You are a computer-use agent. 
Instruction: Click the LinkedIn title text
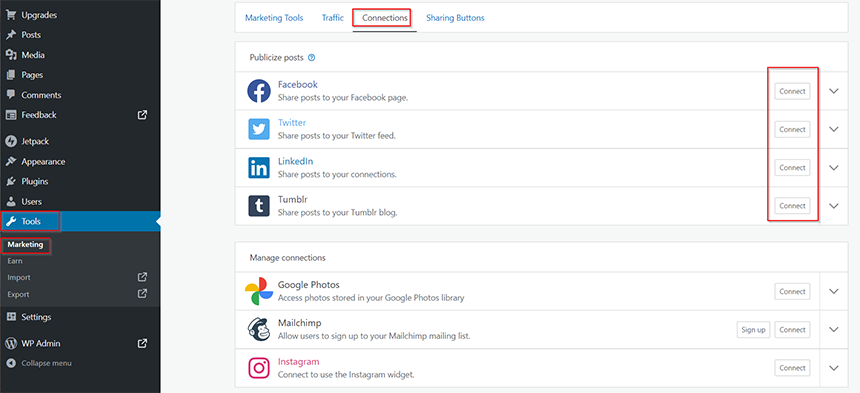tap(296, 161)
